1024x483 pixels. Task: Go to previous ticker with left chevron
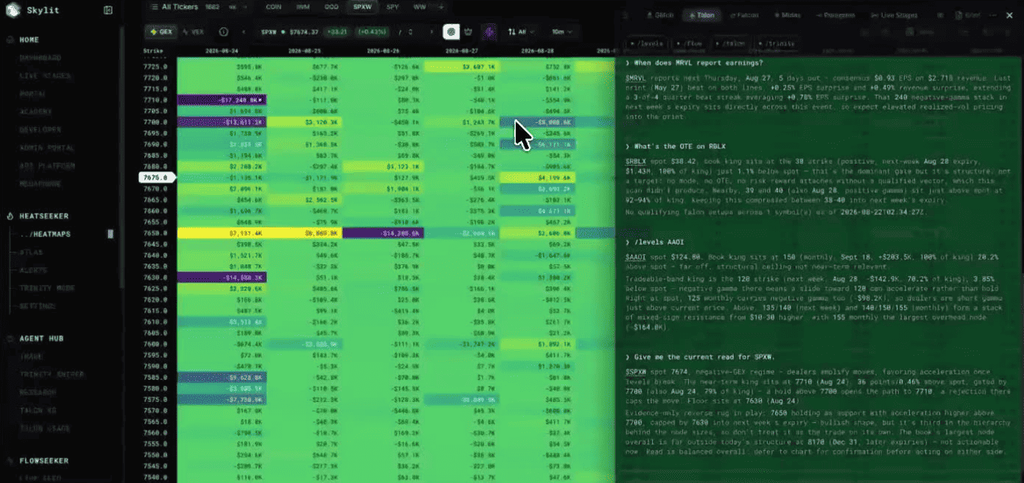tap(244, 31)
